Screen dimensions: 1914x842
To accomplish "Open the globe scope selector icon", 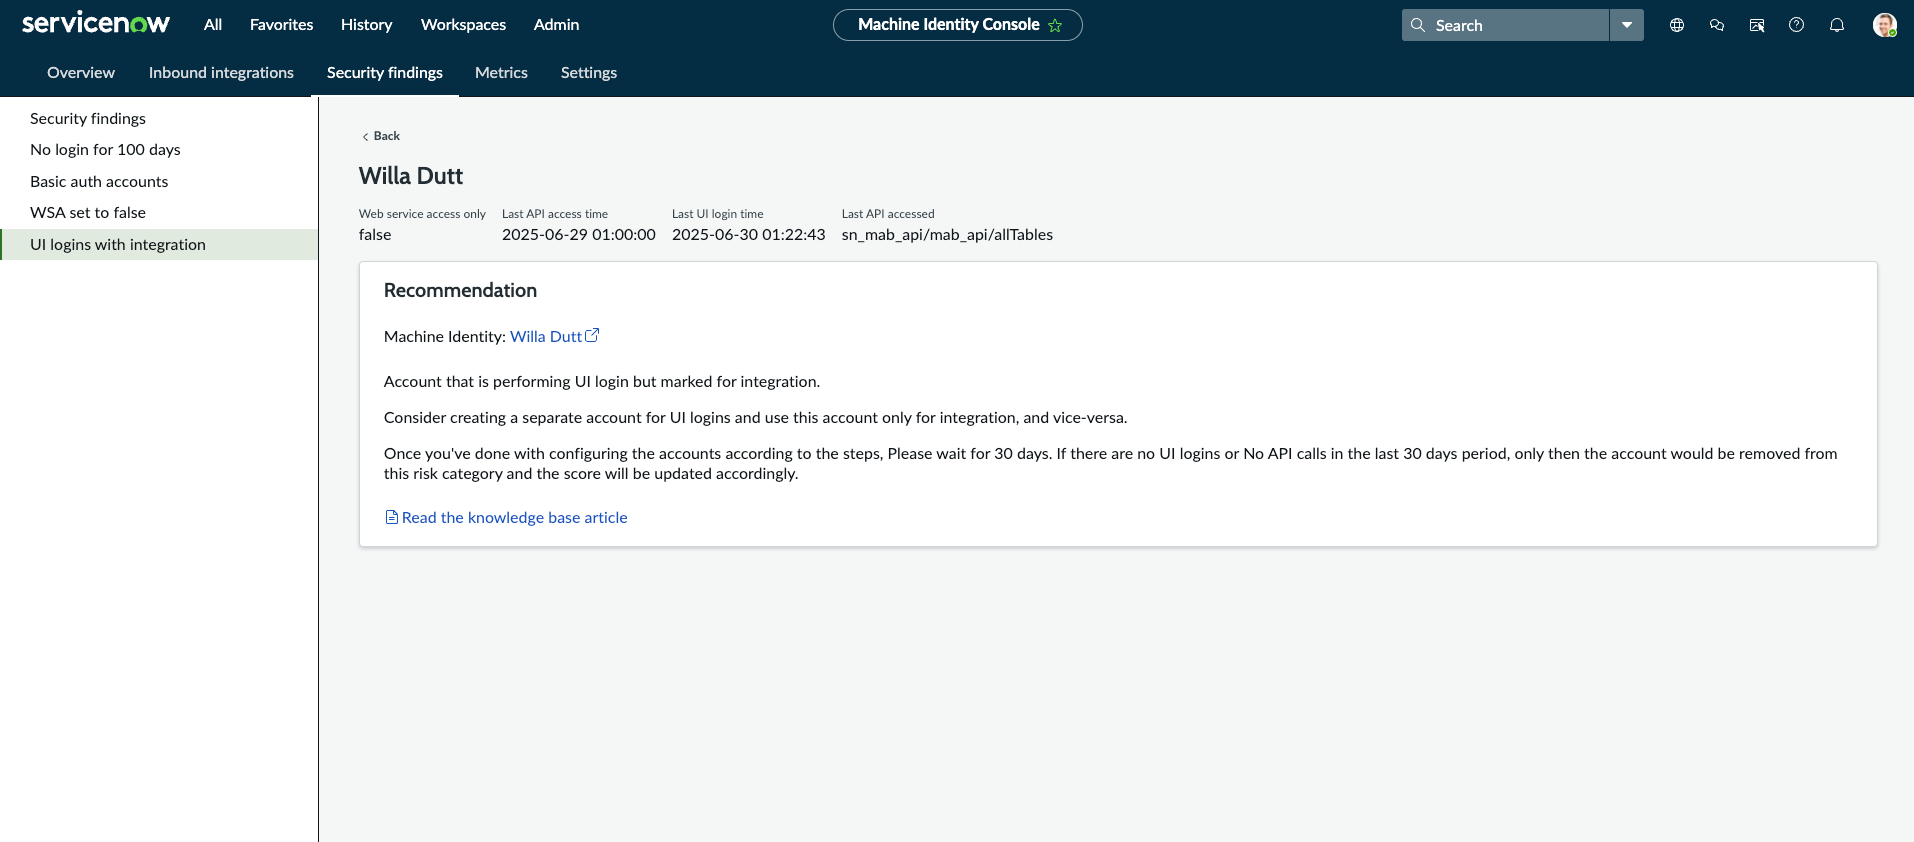I will (x=1677, y=25).
